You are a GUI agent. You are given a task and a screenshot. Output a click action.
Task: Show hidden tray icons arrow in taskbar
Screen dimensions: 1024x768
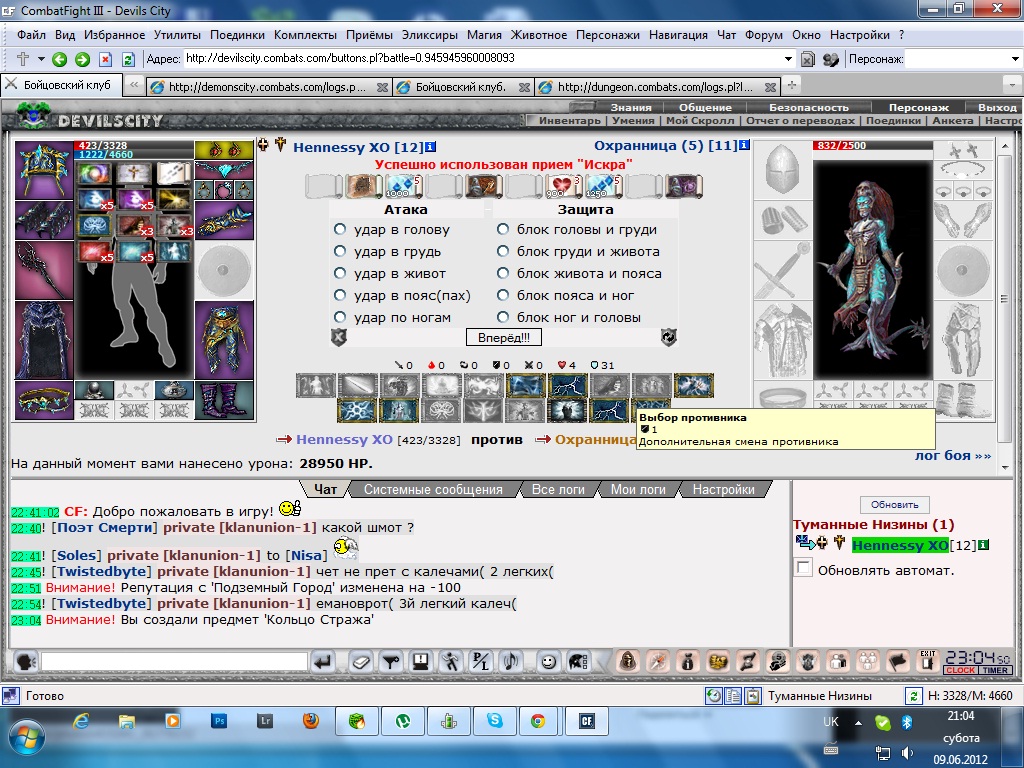click(x=858, y=722)
